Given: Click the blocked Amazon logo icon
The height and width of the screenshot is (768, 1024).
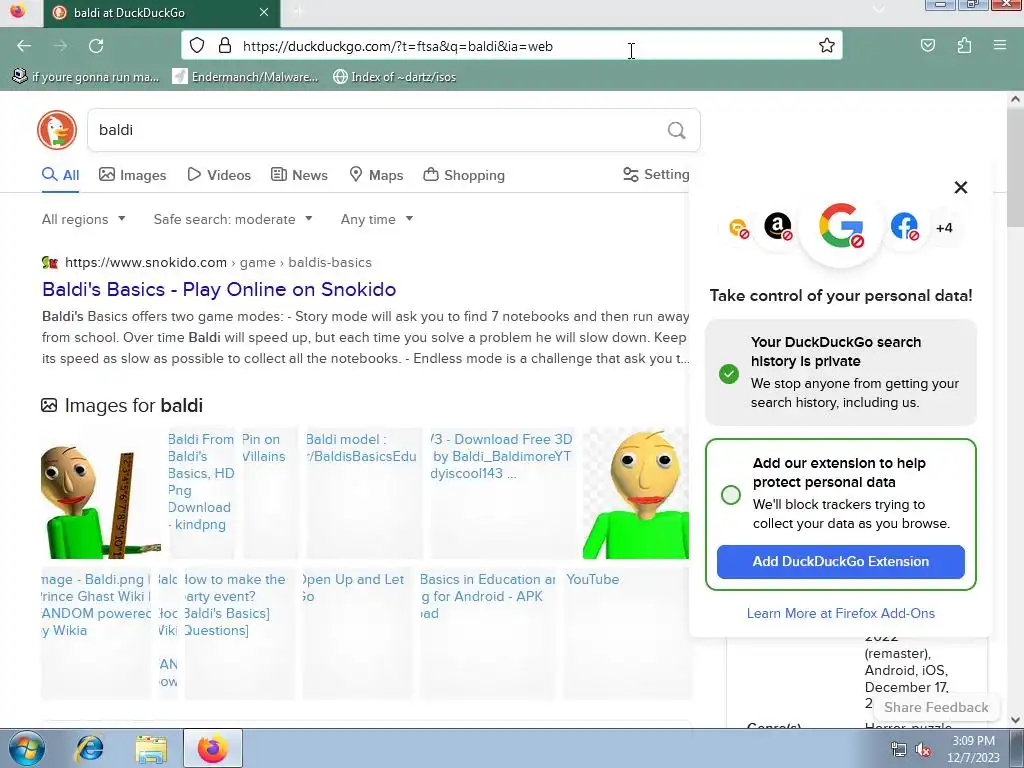Looking at the screenshot, I should (x=778, y=227).
